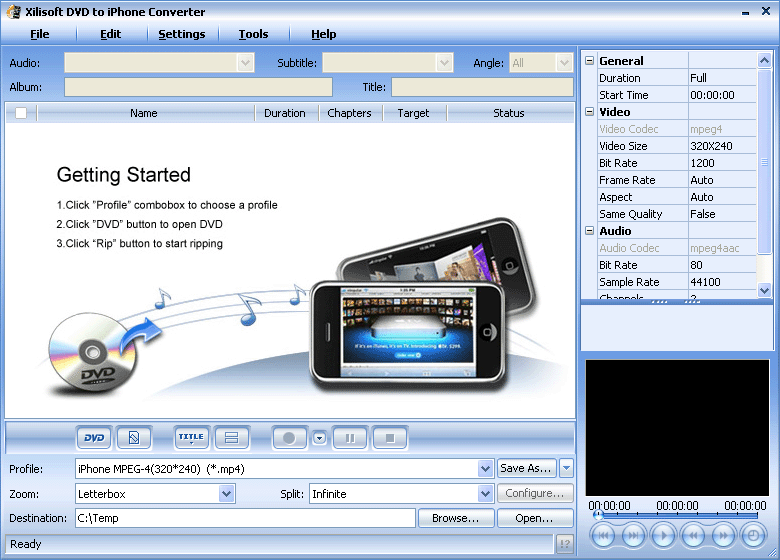Viewport: 780px width, 560px height.
Task: Collapse the General properties group
Action: point(589,61)
